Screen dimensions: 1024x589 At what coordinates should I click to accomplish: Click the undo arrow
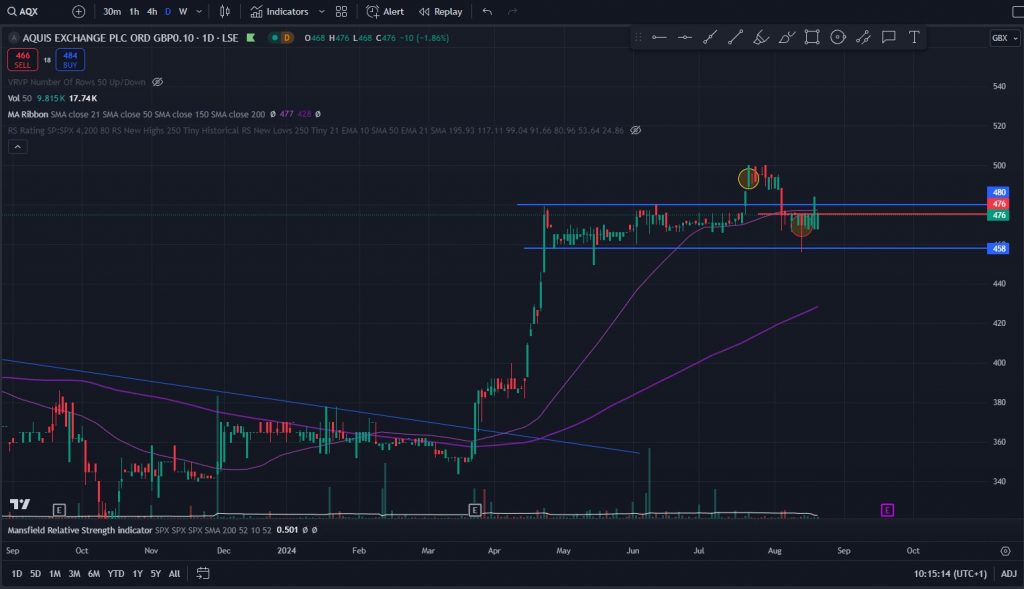(x=487, y=12)
